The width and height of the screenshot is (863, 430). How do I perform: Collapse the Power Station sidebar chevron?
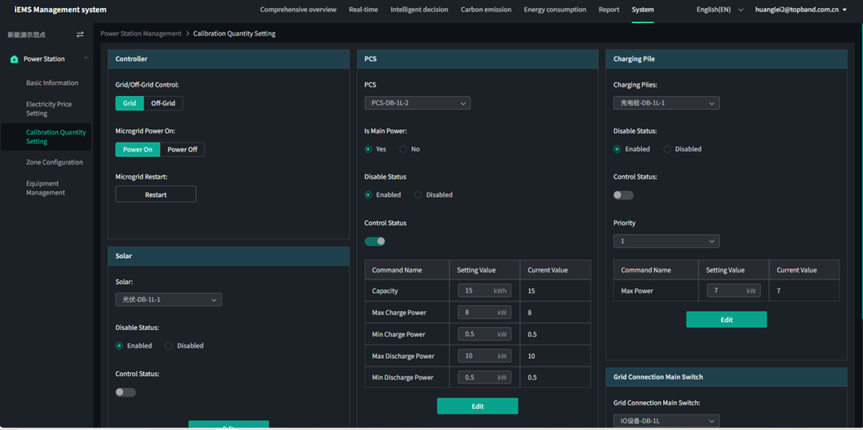click(x=86, y=59)
